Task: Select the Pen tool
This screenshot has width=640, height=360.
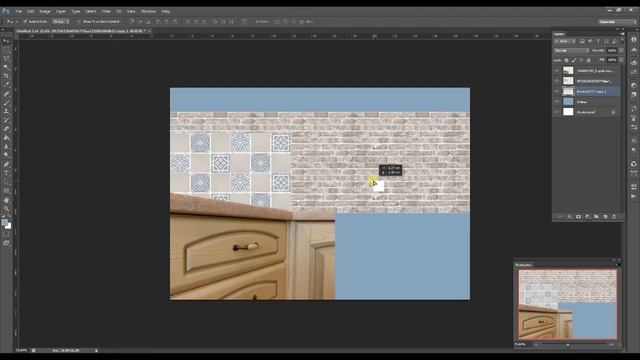Action: pos(6,164)
